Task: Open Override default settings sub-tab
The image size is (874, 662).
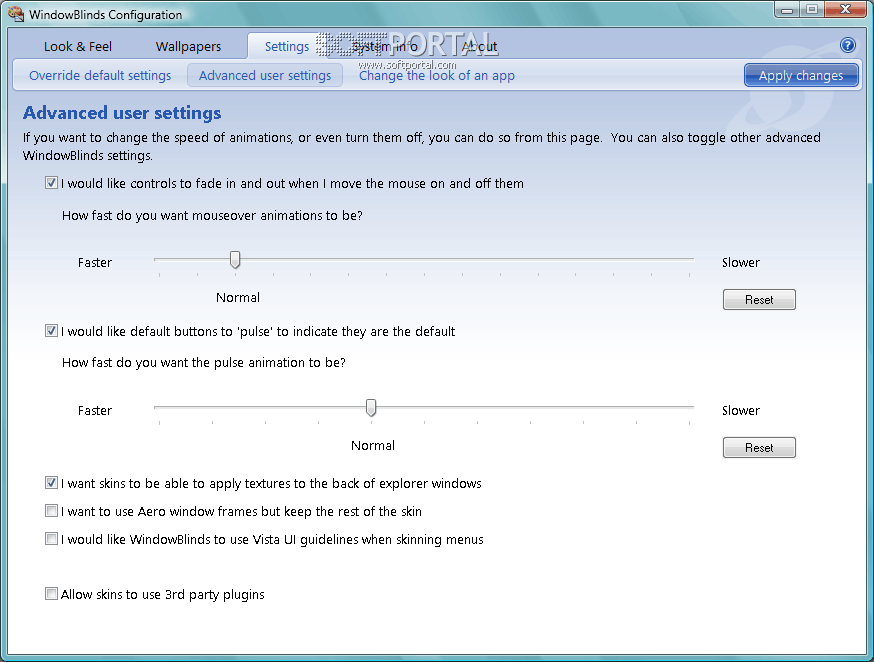Action: (100, 75)
